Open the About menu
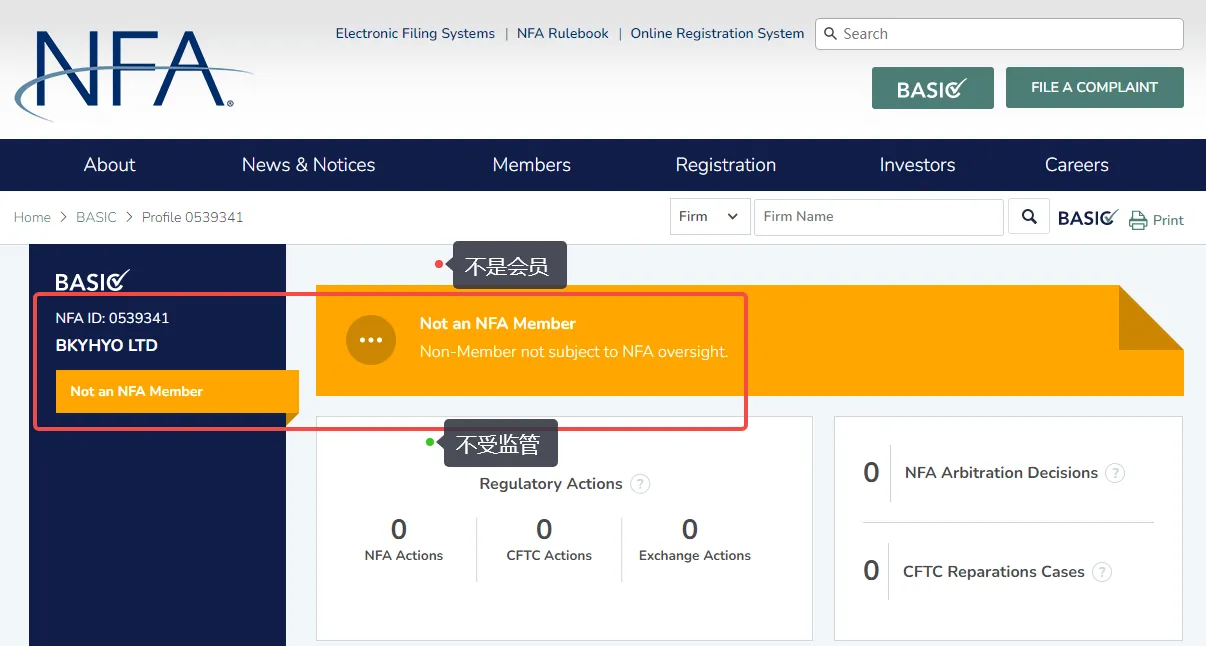 (x=109, y=165)
